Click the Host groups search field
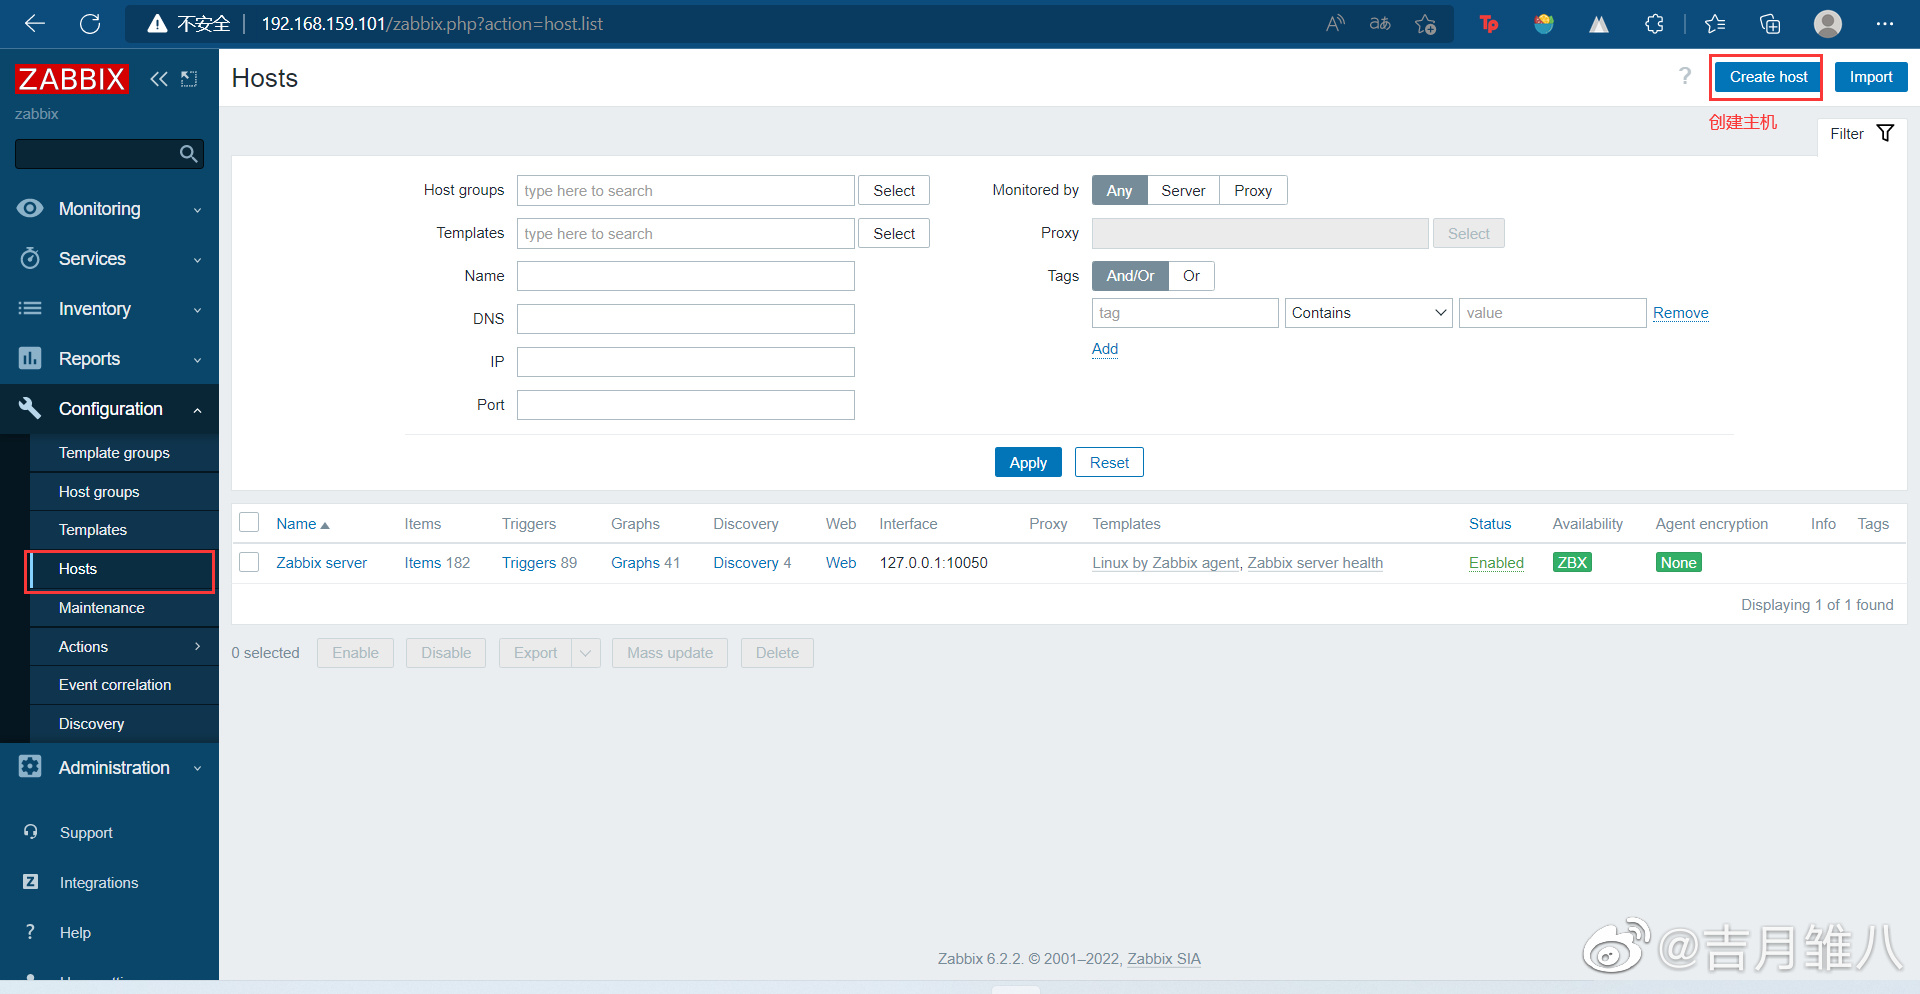Screen dimensions: 1920x994 click(686, 190)
